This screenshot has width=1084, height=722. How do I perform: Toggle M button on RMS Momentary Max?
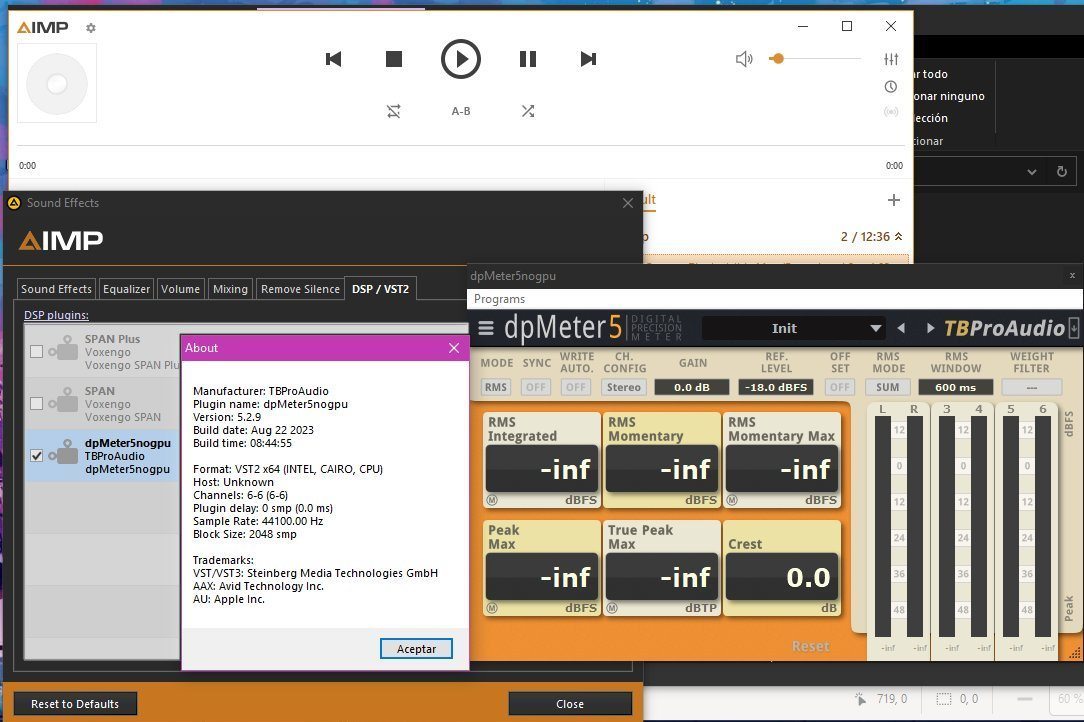(732, 500)
